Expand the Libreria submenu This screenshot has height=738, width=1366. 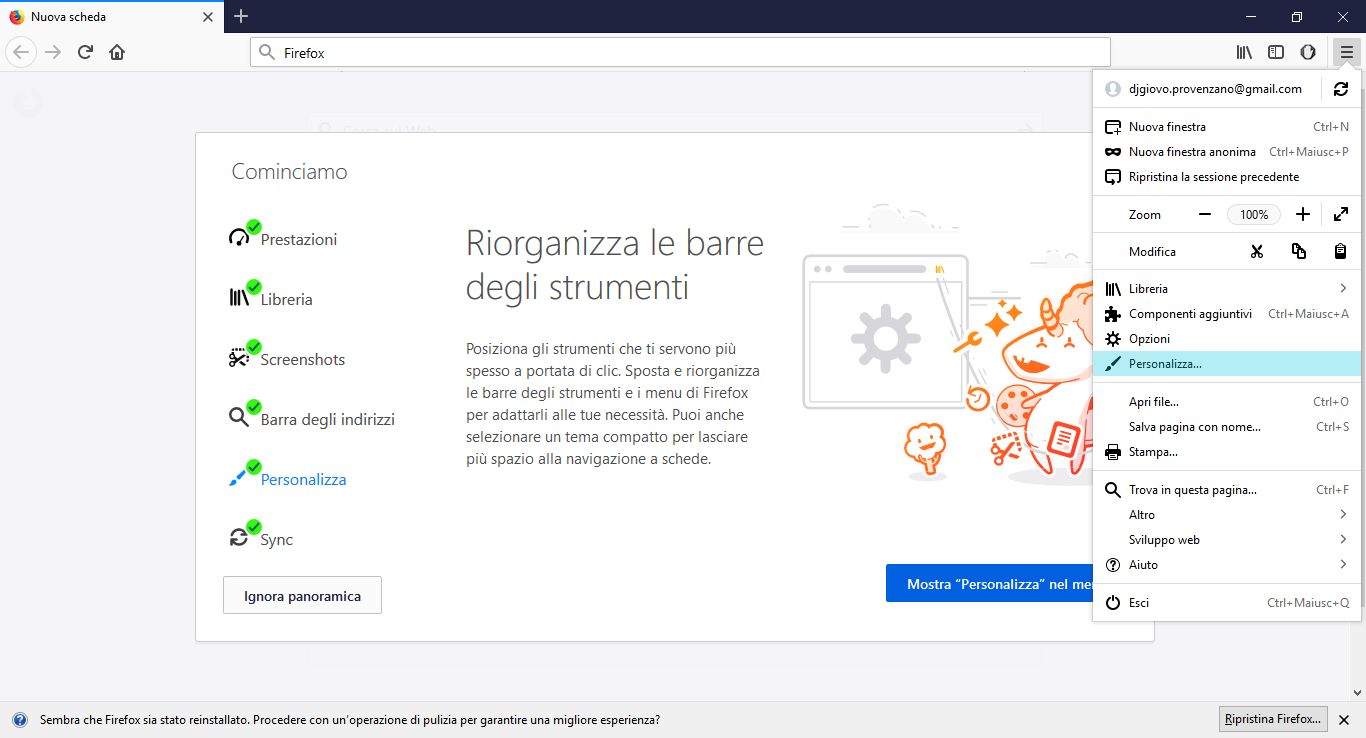[1227, 289]
